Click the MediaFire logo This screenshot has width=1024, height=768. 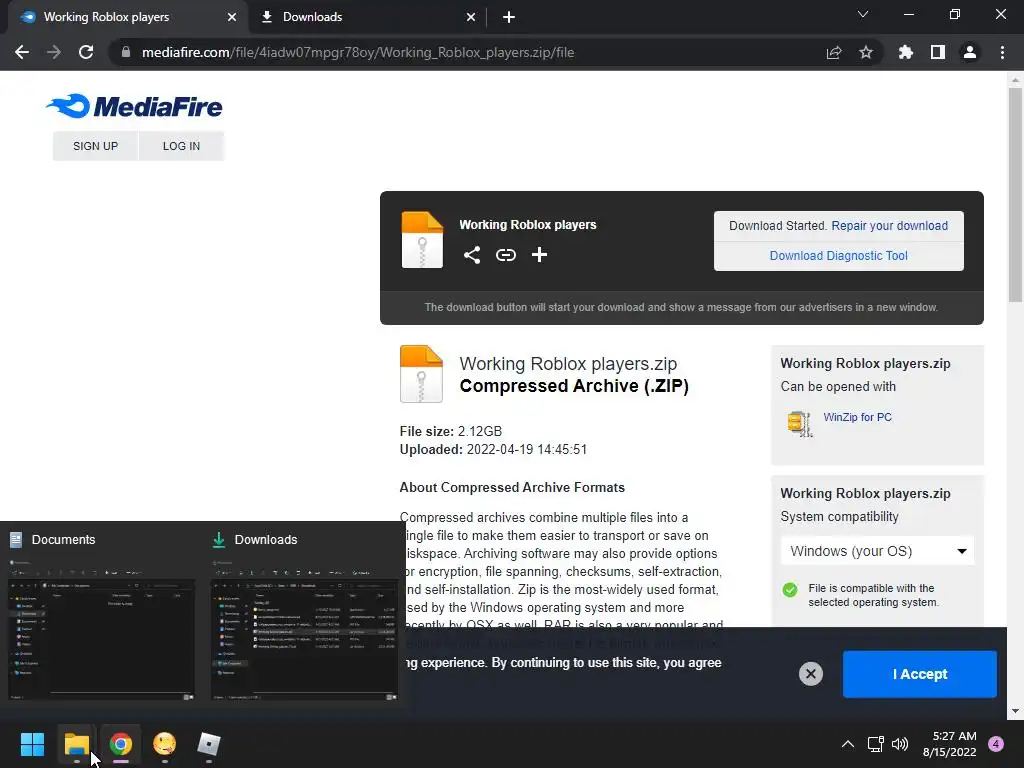135,106
